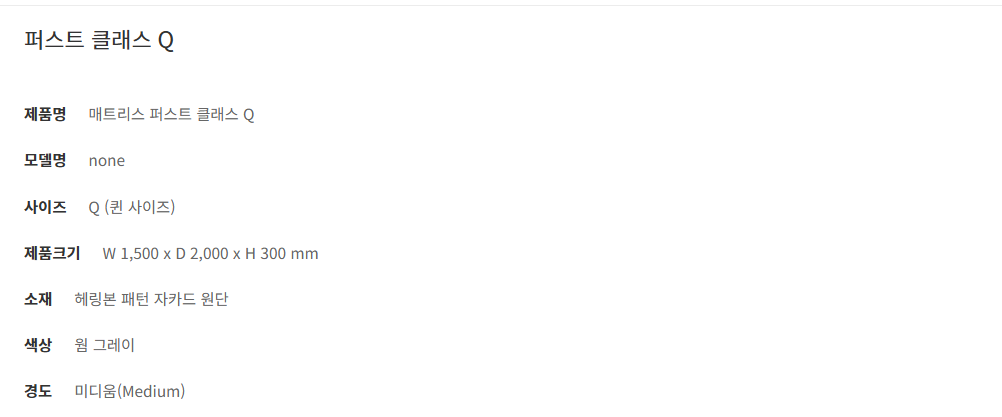Select the 모델명 field label
The width and height of the screenshot is (1002, 417).
[x=45, y=160]
